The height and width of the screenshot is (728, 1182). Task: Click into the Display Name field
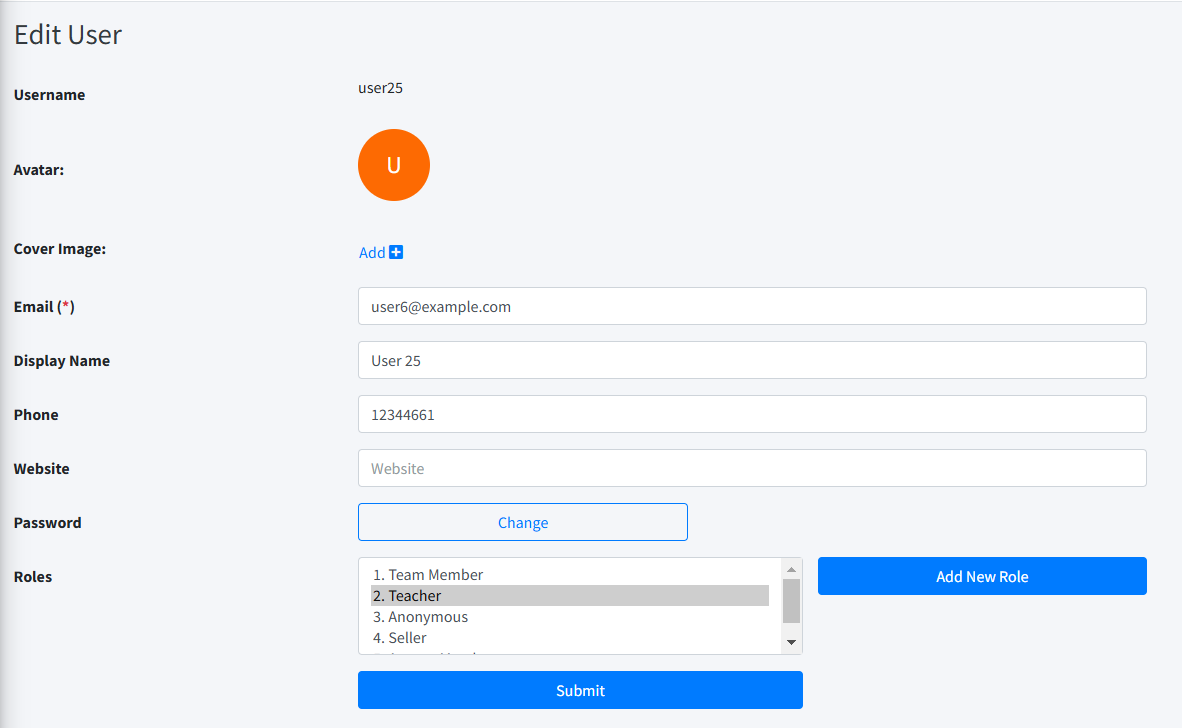[751, 360]
